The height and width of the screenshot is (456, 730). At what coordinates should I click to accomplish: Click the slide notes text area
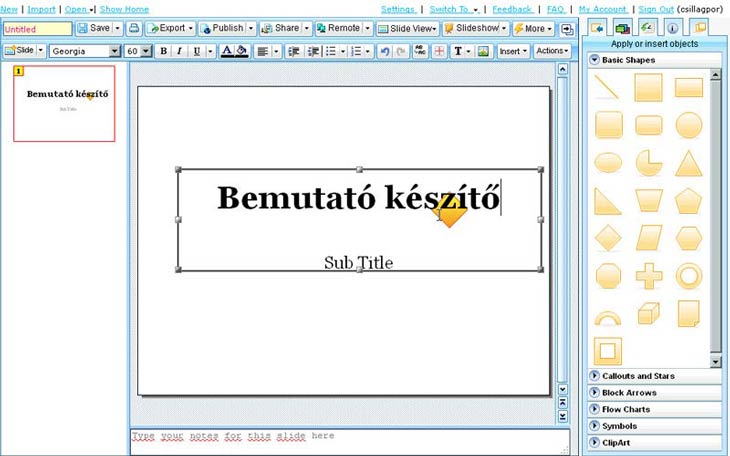(350, 441)
